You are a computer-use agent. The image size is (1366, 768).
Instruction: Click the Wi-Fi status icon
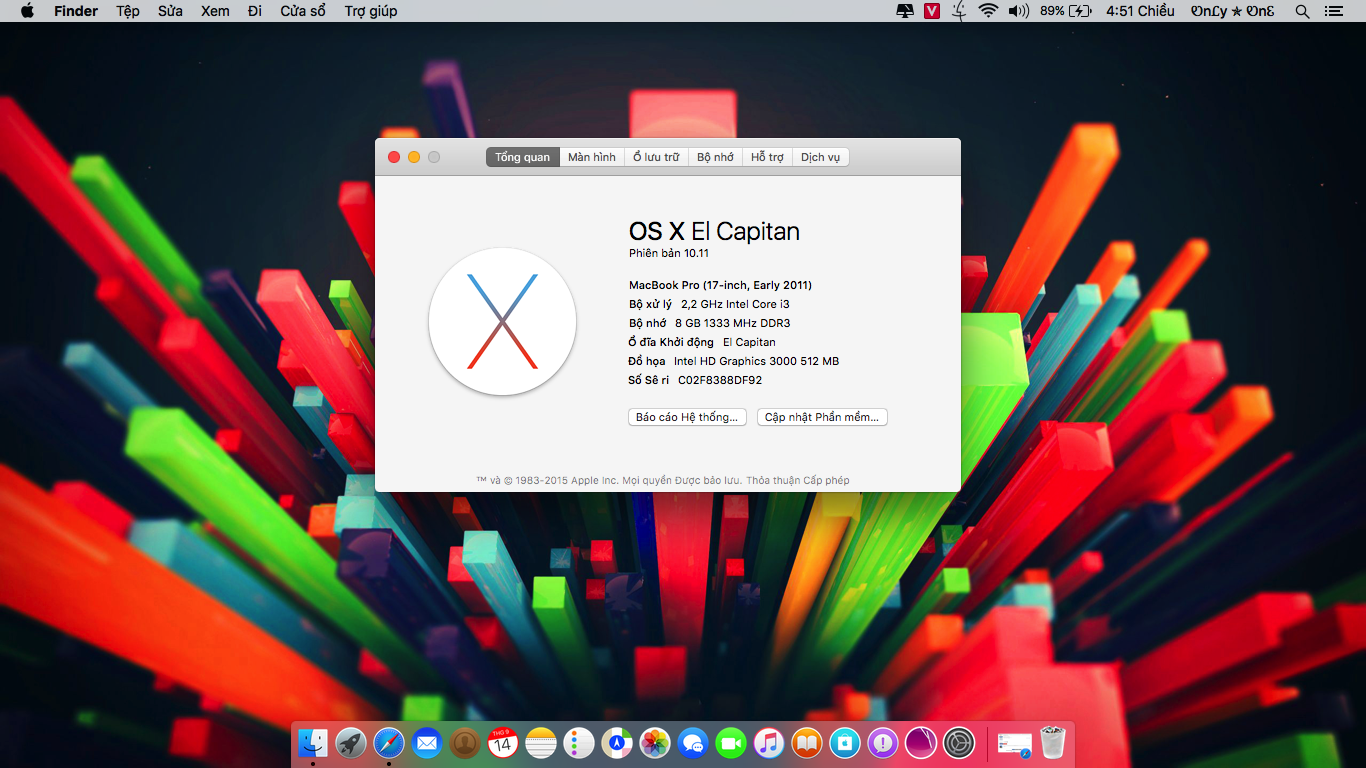(x=988, y=11)
